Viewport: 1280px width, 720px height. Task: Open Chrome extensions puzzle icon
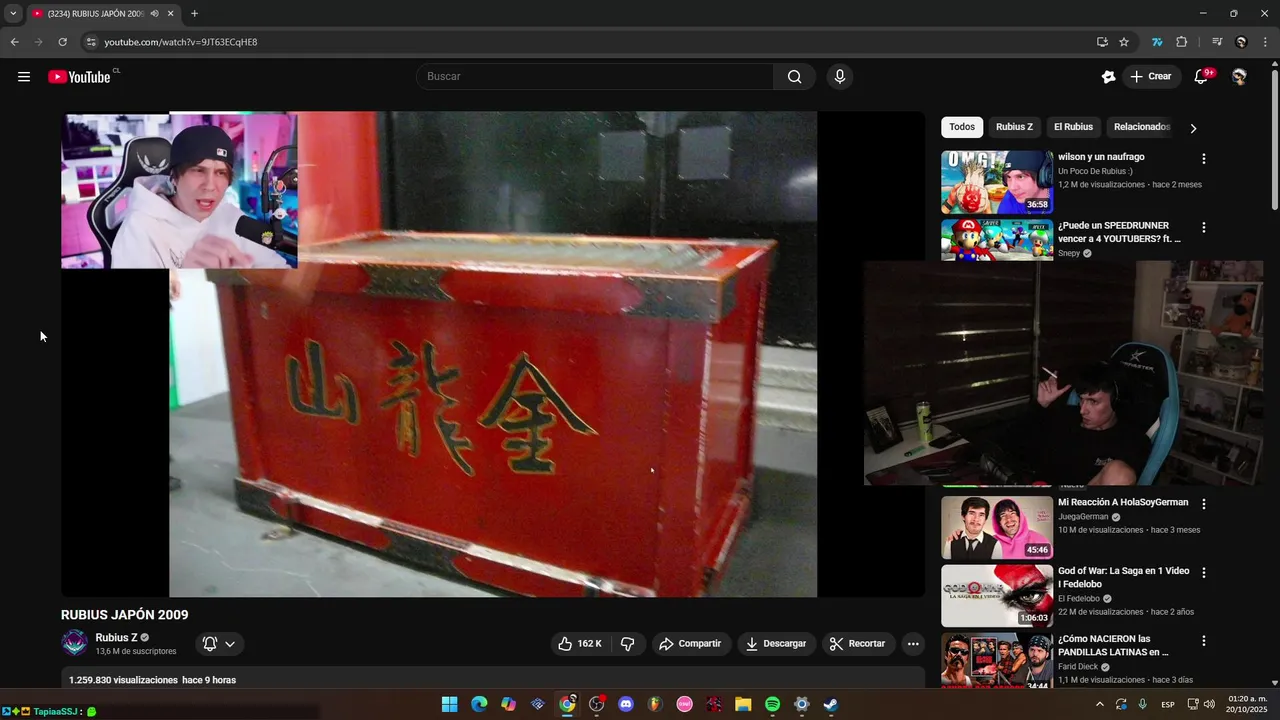[1181, 42]
